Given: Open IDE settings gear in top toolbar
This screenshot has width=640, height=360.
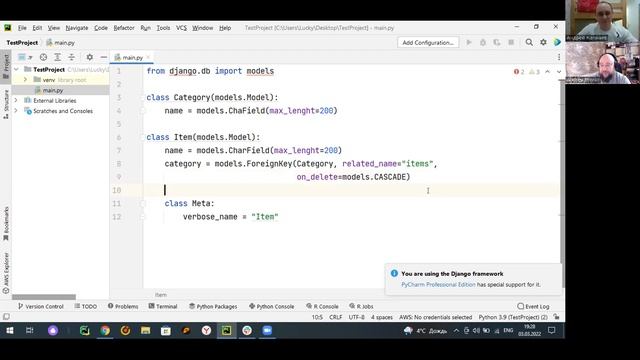Looking at the screenshot, I should point(543,42).
